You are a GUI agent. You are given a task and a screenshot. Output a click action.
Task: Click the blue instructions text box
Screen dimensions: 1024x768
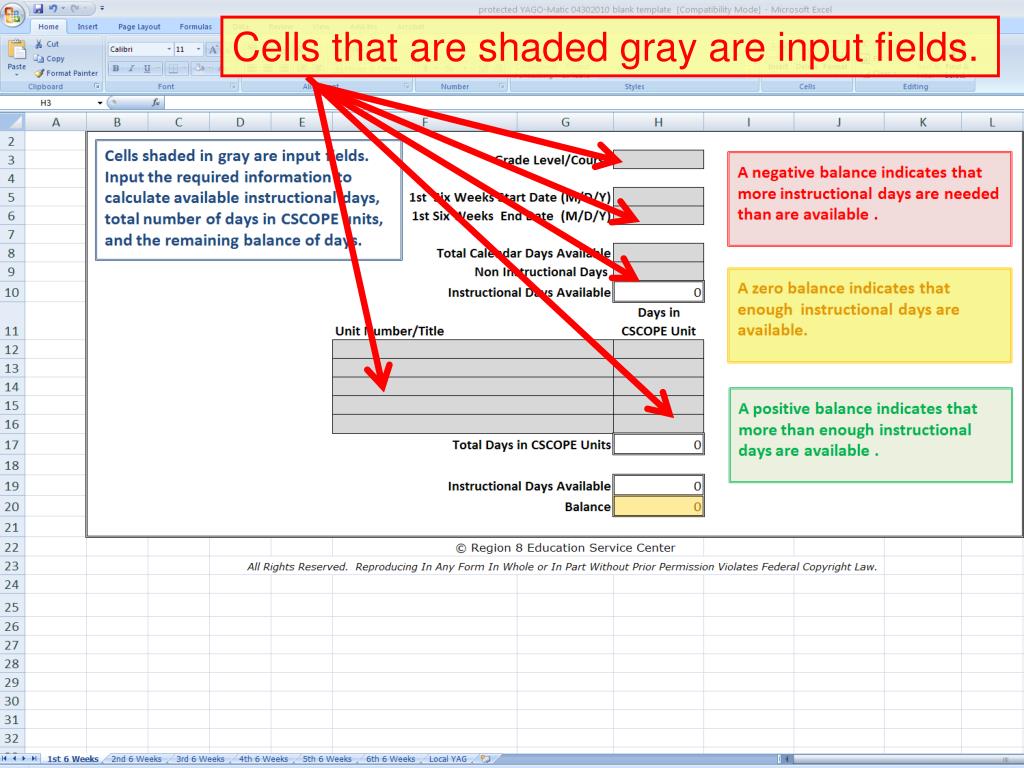click(x=248, y=199)
